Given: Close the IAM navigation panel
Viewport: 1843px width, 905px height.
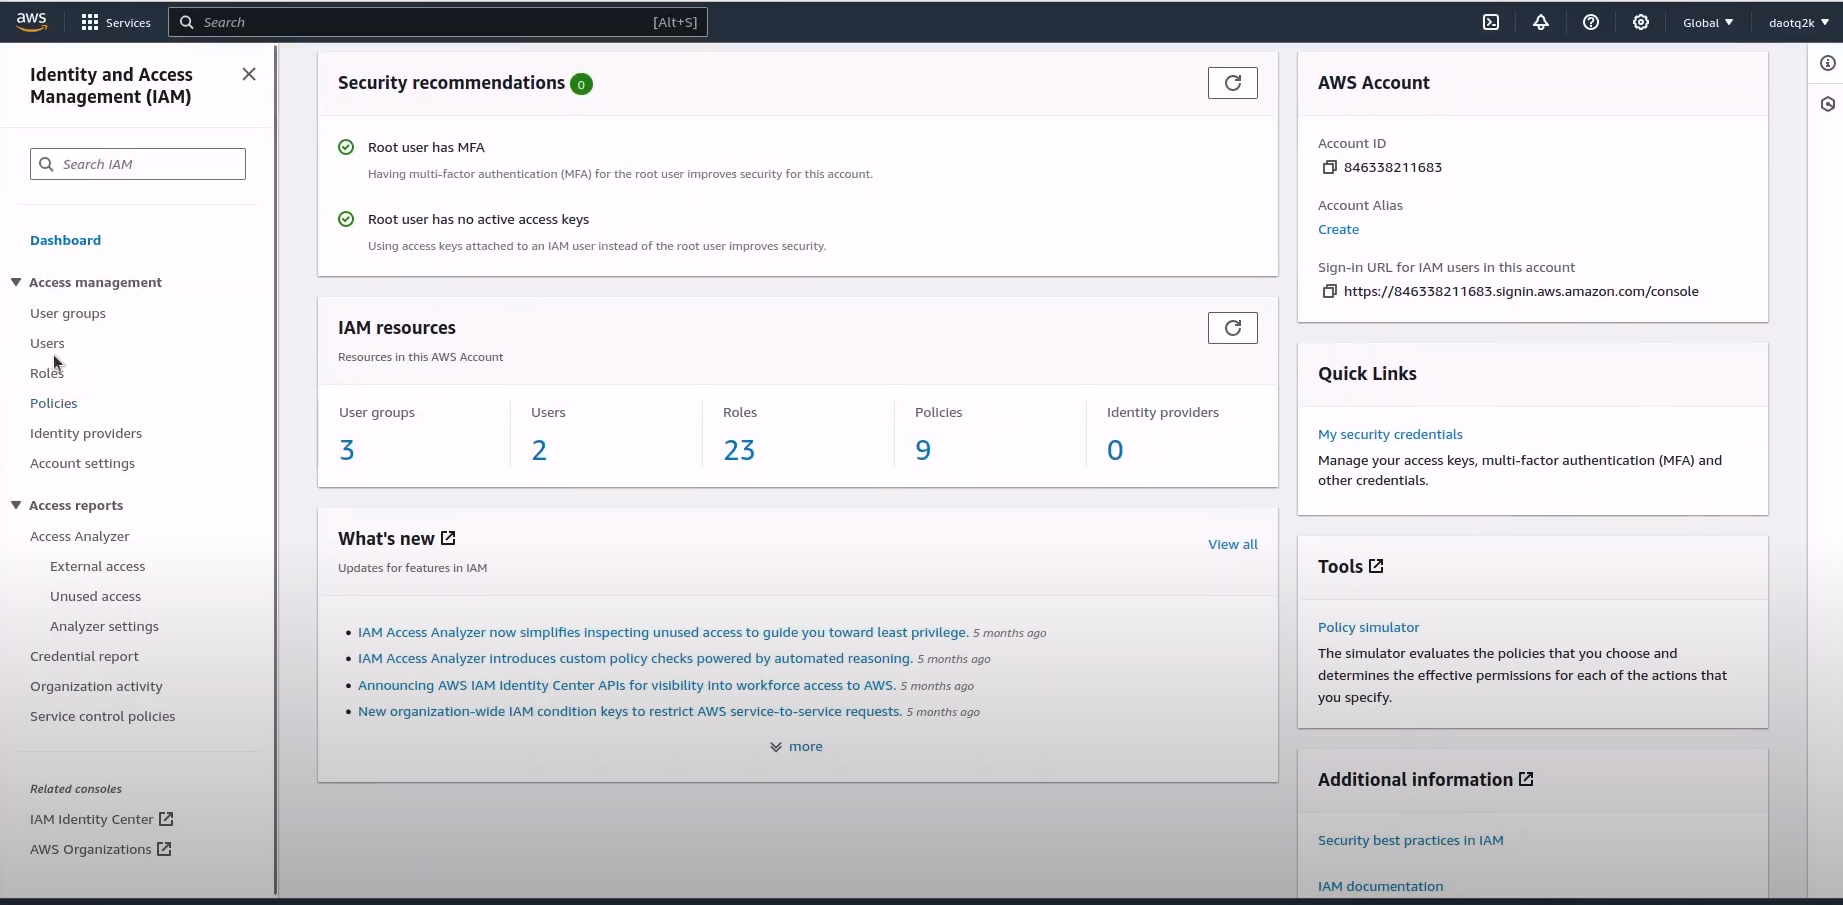Looking at the screenshot, I should tap(249, 74).
